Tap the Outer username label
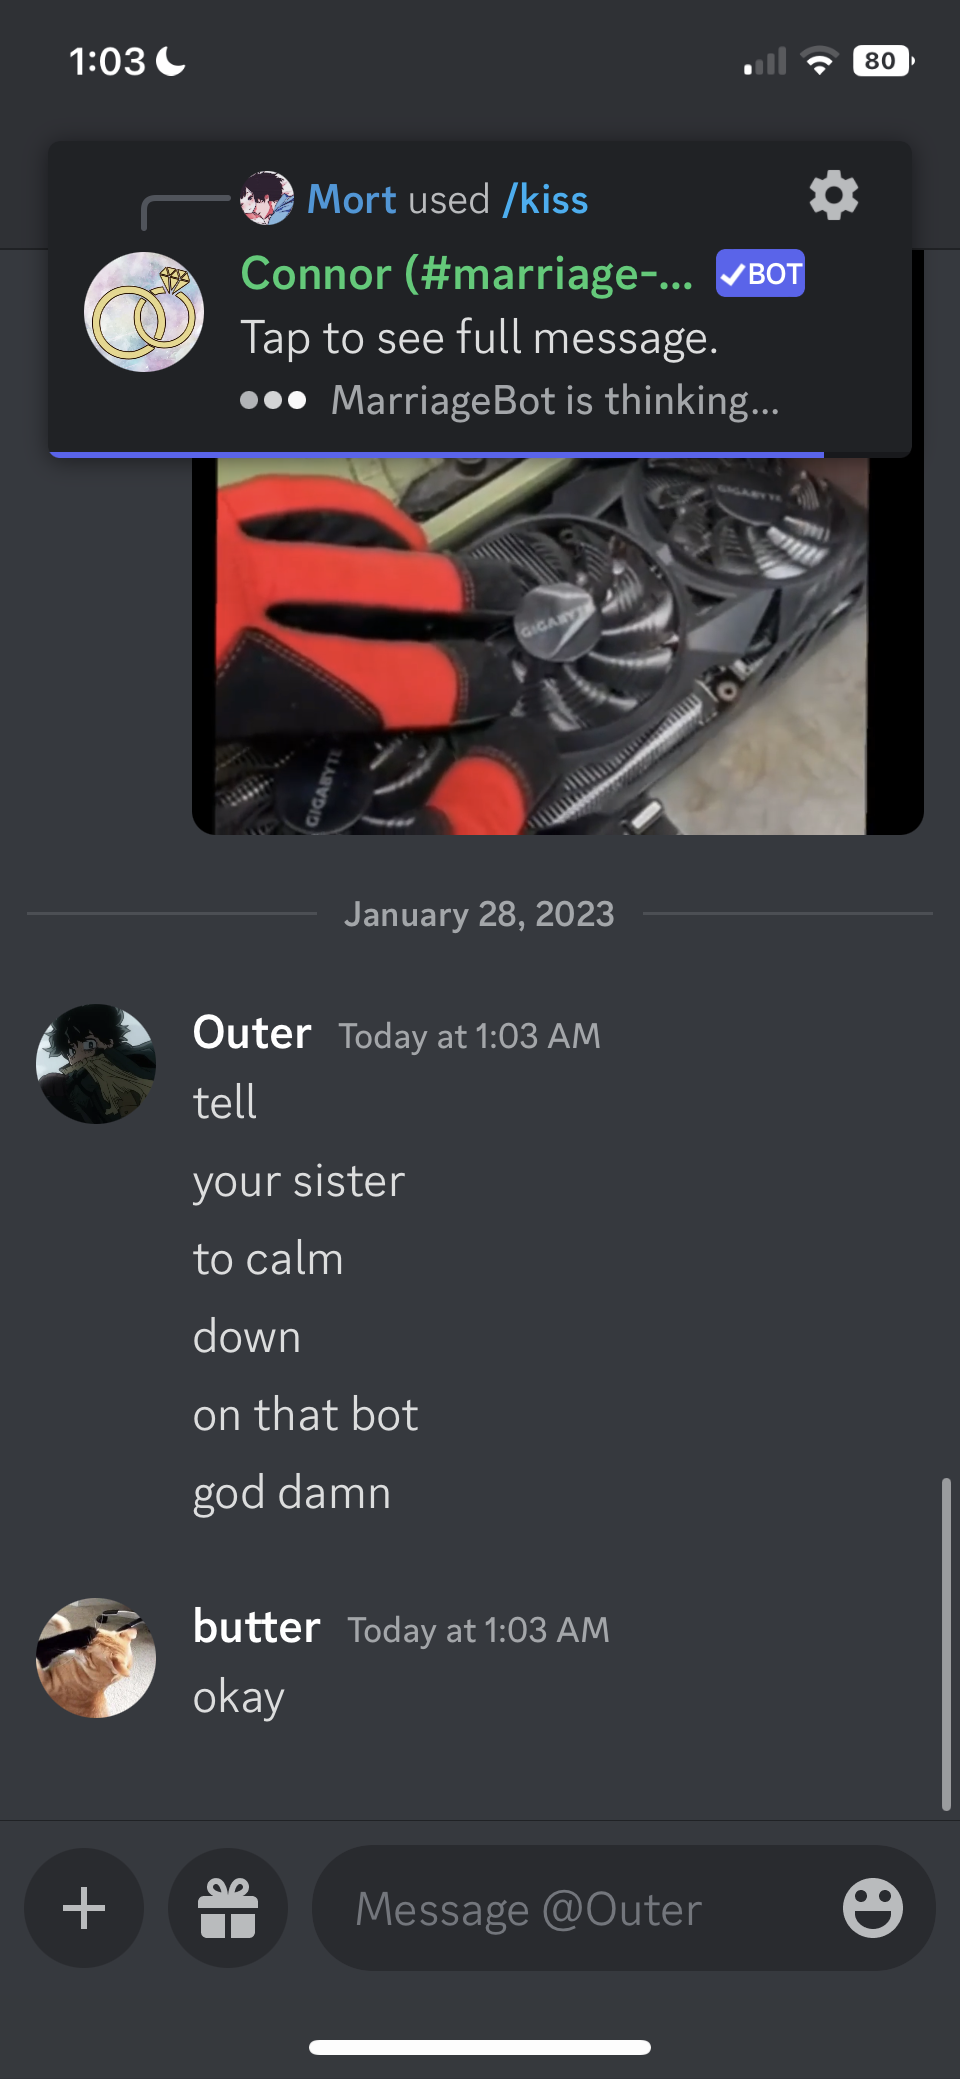This screenshot has width=960, height=2079. [252, 1033]
